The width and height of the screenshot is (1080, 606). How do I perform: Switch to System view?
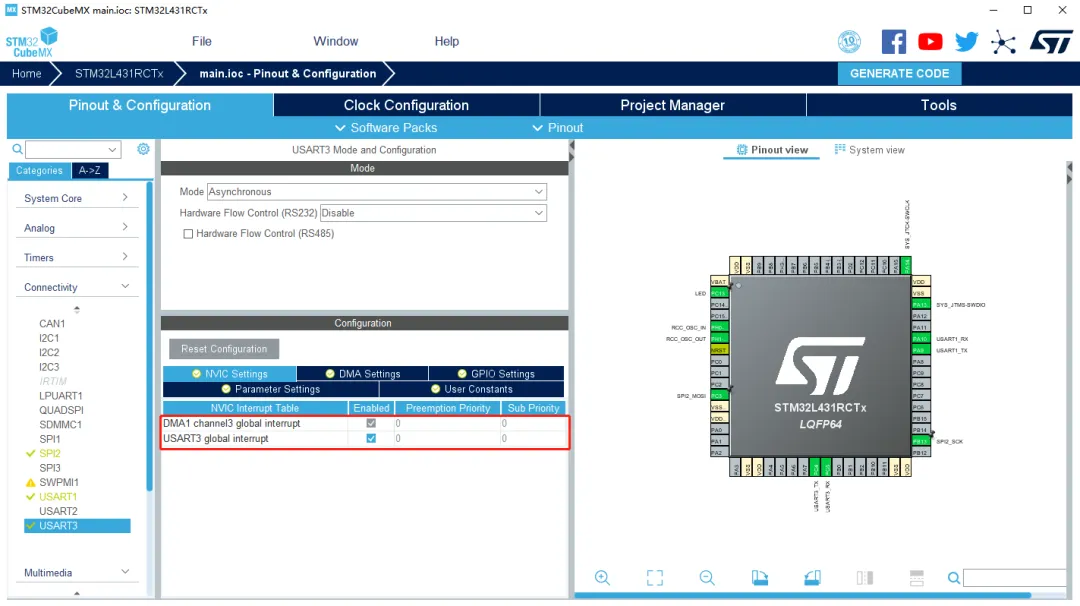coord(870,150)
